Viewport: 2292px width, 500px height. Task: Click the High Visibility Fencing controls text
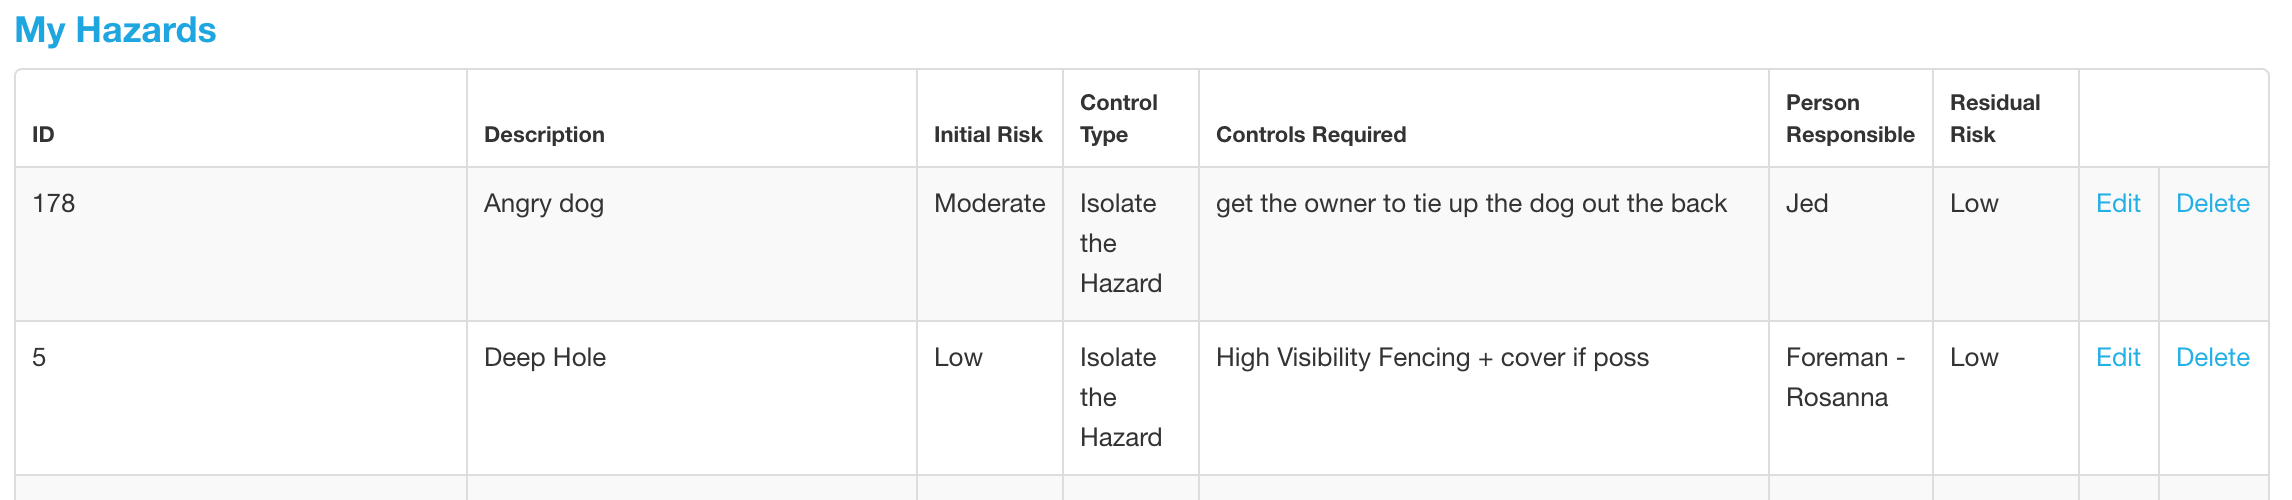[x=1432, y=358]
